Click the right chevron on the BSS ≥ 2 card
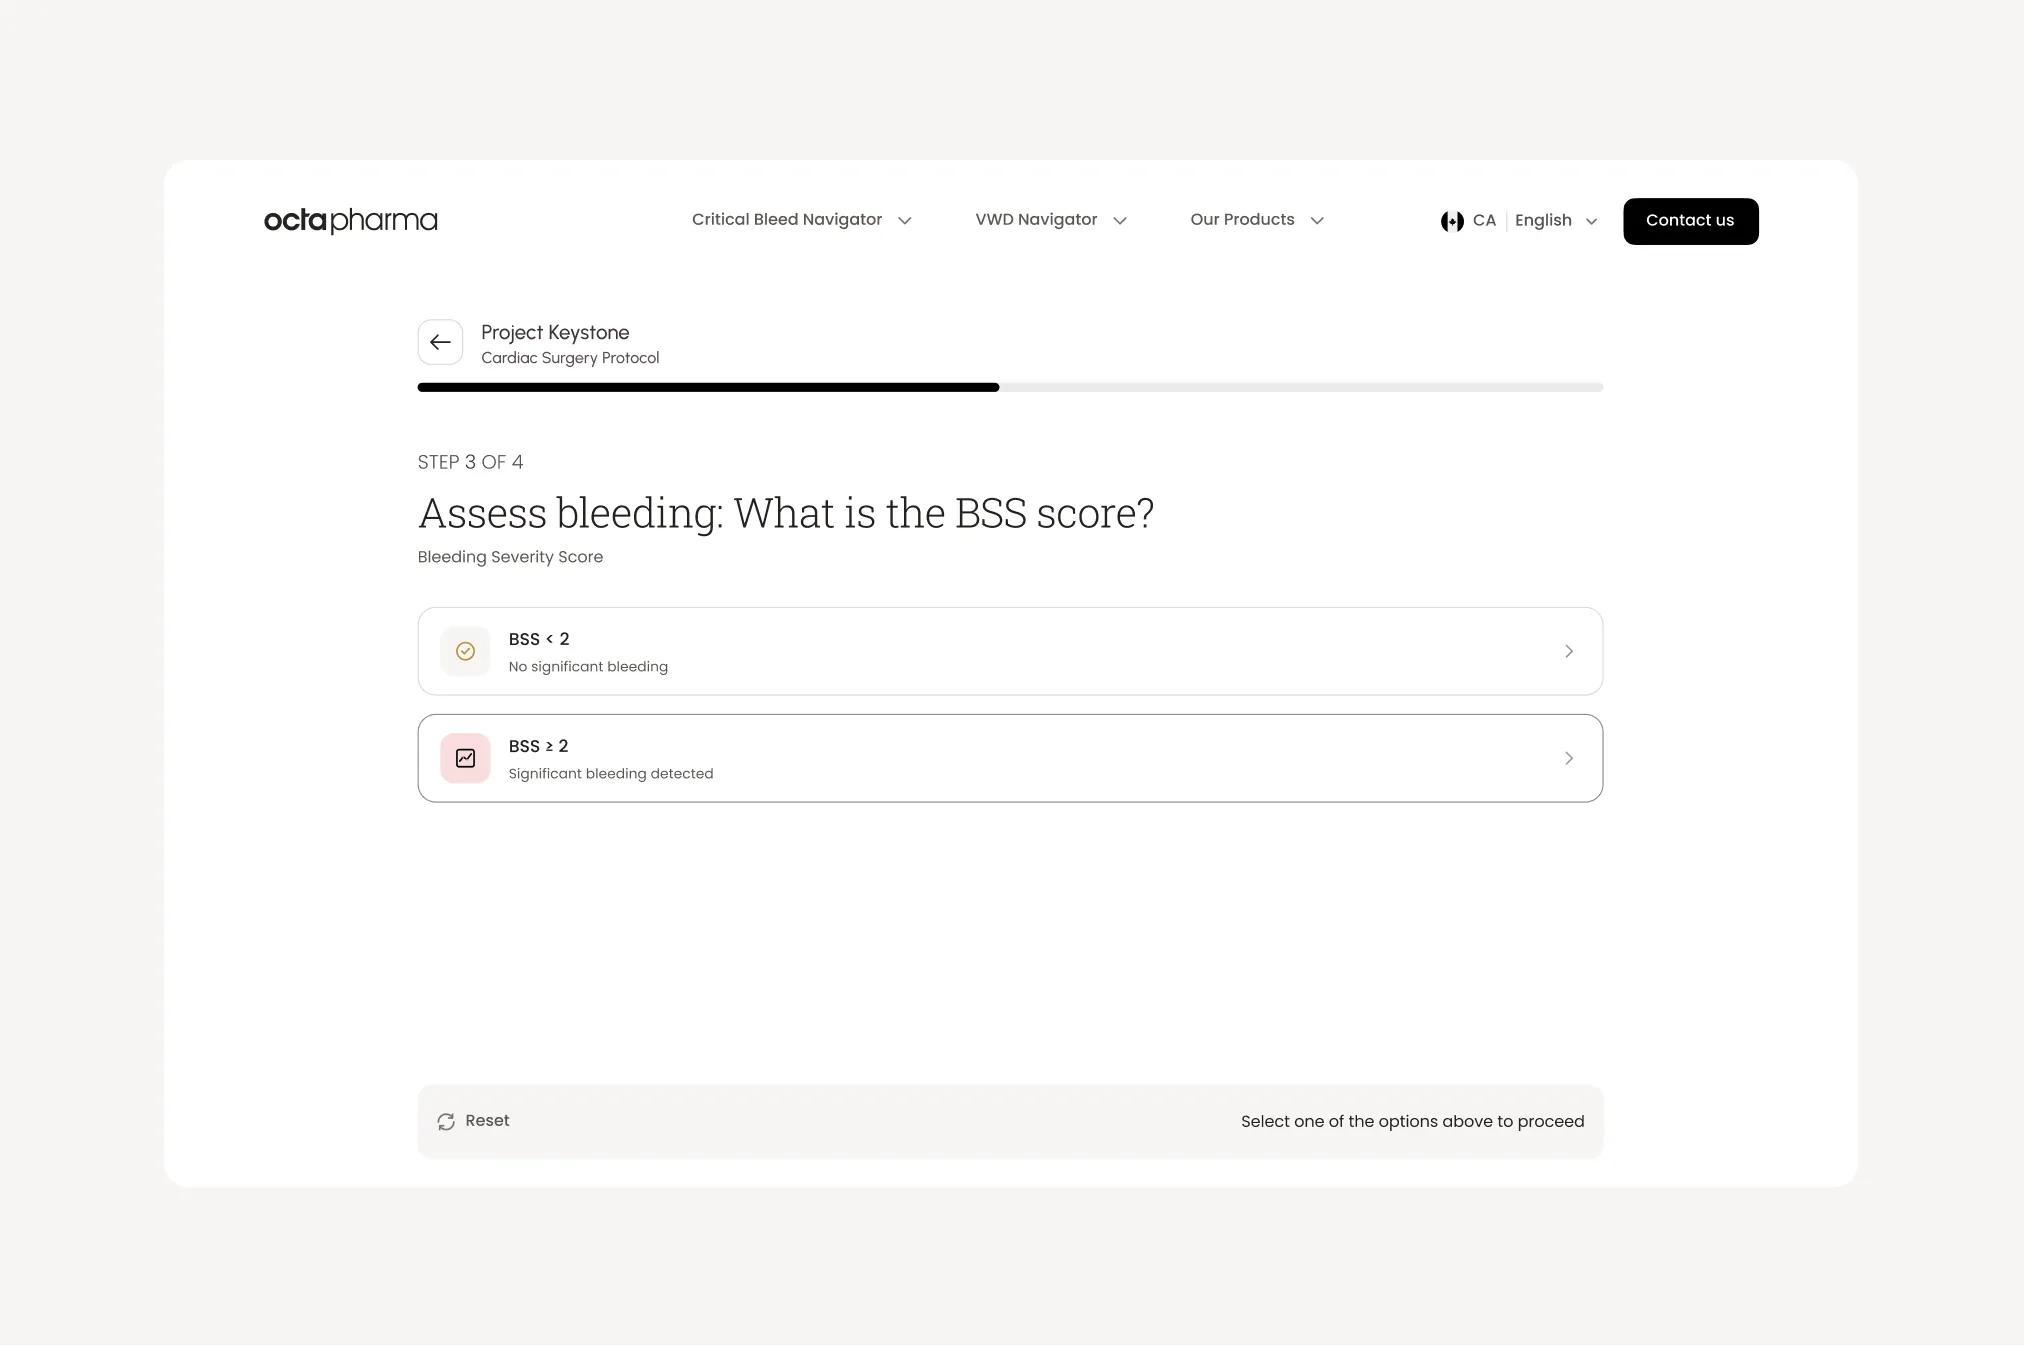 click(1569, 758)
